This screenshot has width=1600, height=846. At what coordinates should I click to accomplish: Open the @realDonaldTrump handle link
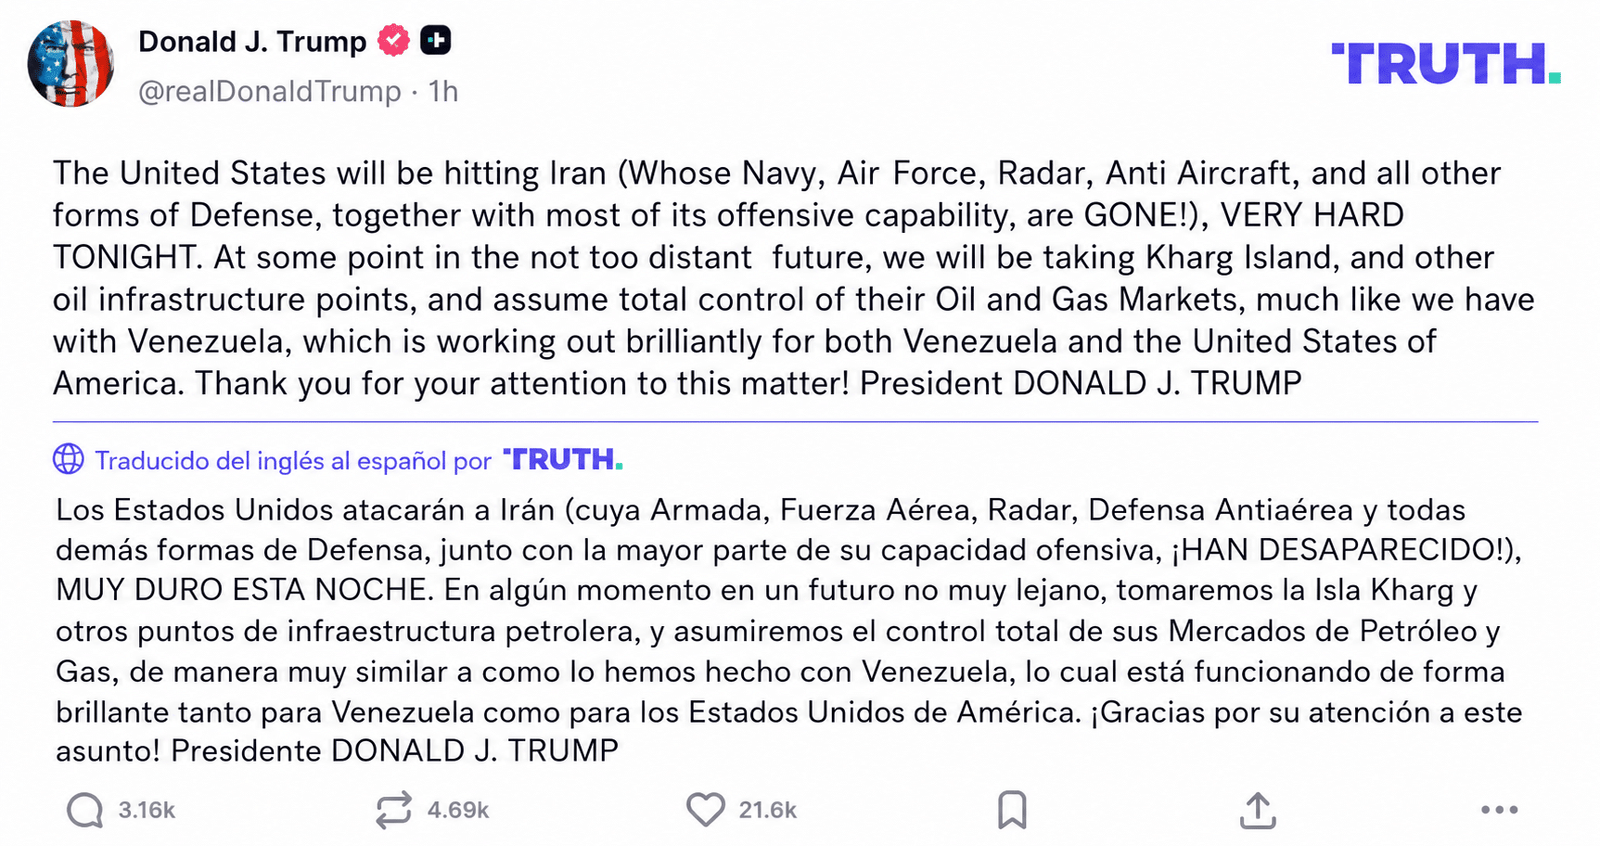coord(270,91)
